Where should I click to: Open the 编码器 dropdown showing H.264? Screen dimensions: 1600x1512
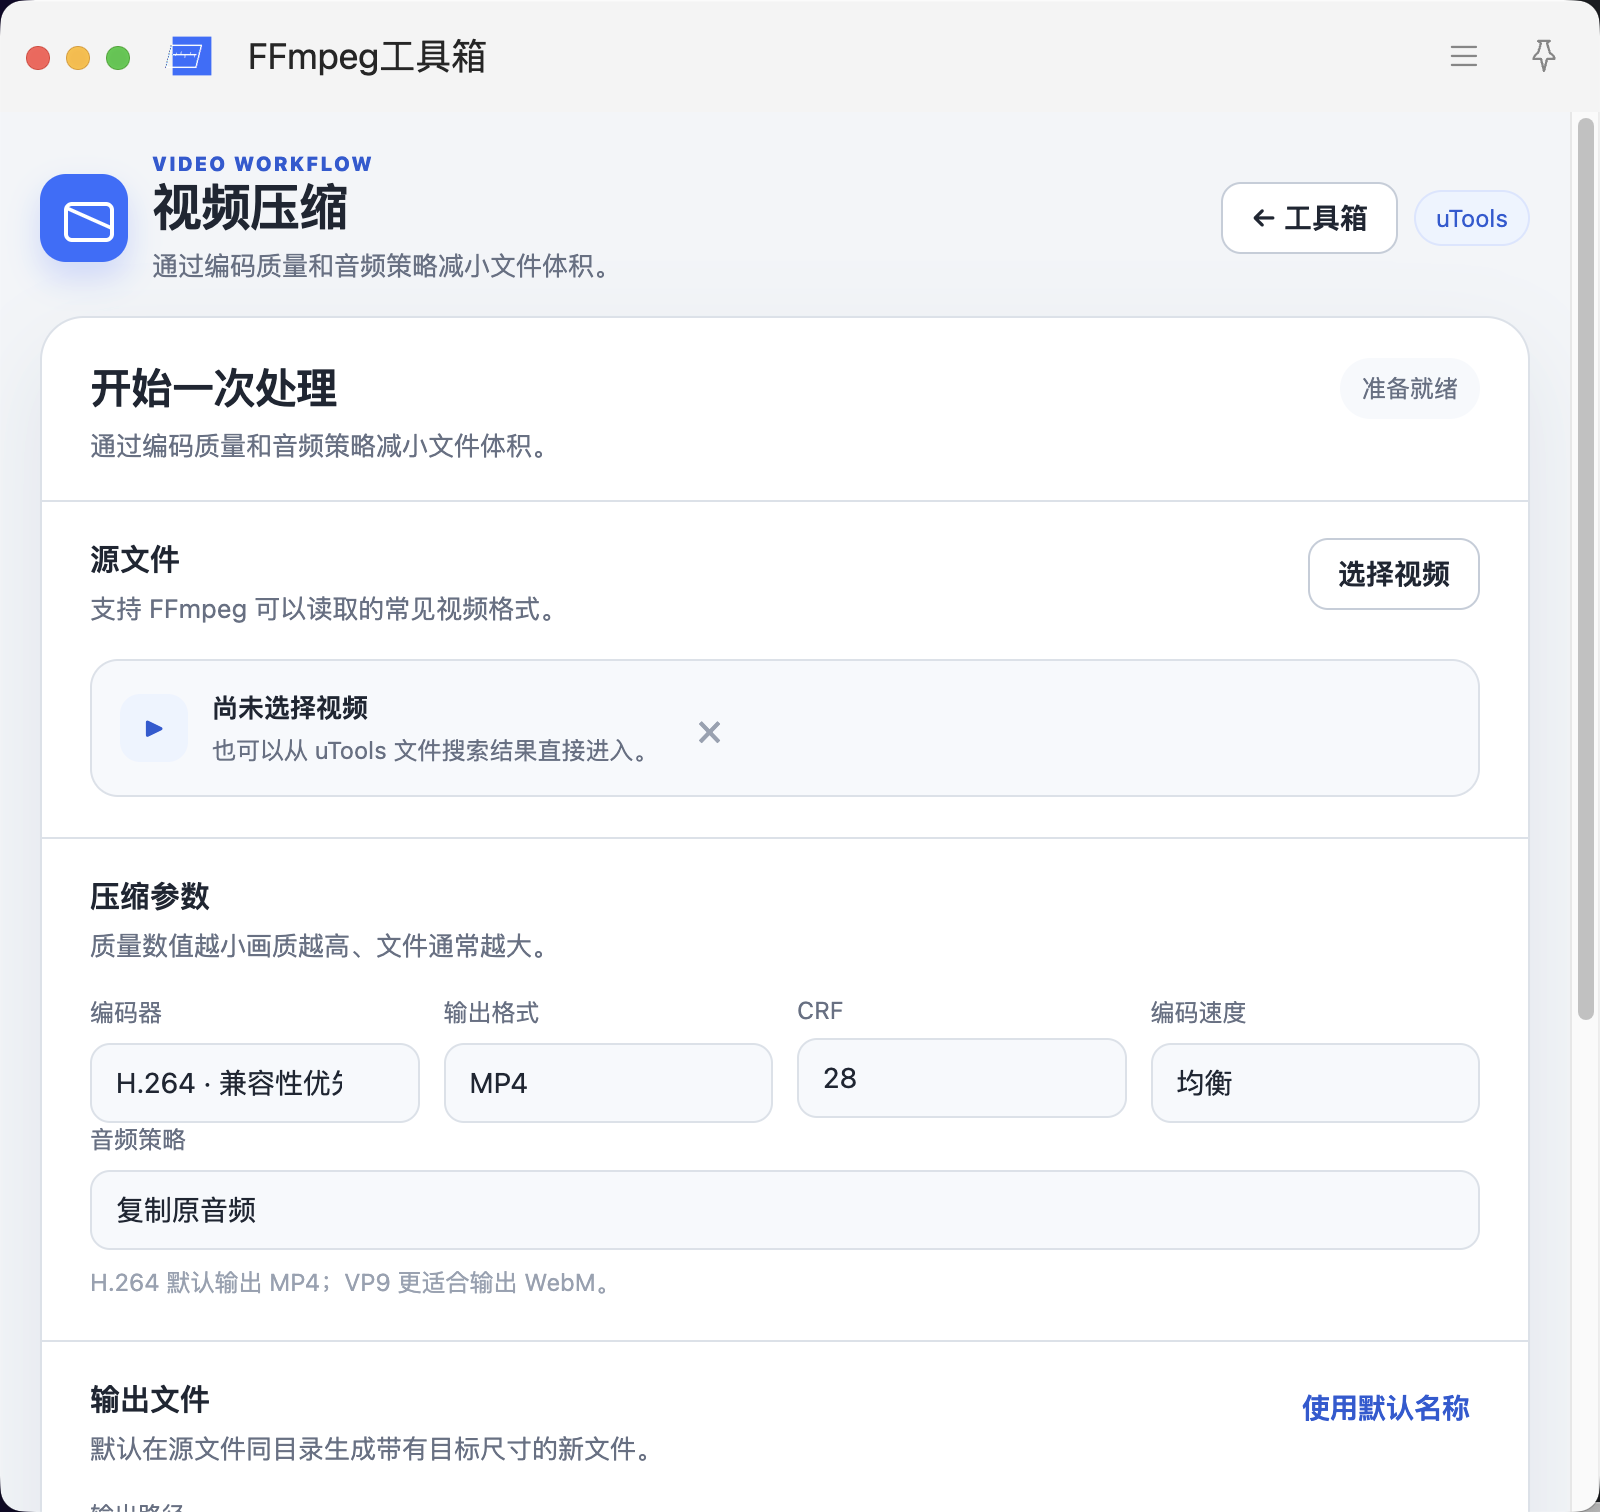click(255, 1083)
